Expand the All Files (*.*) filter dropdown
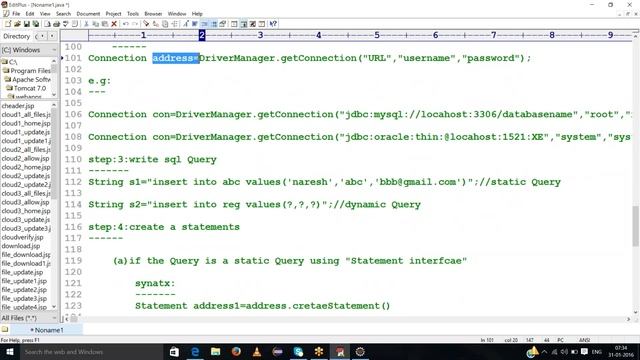The image size is (640, 360). click(x=53, y=318)
